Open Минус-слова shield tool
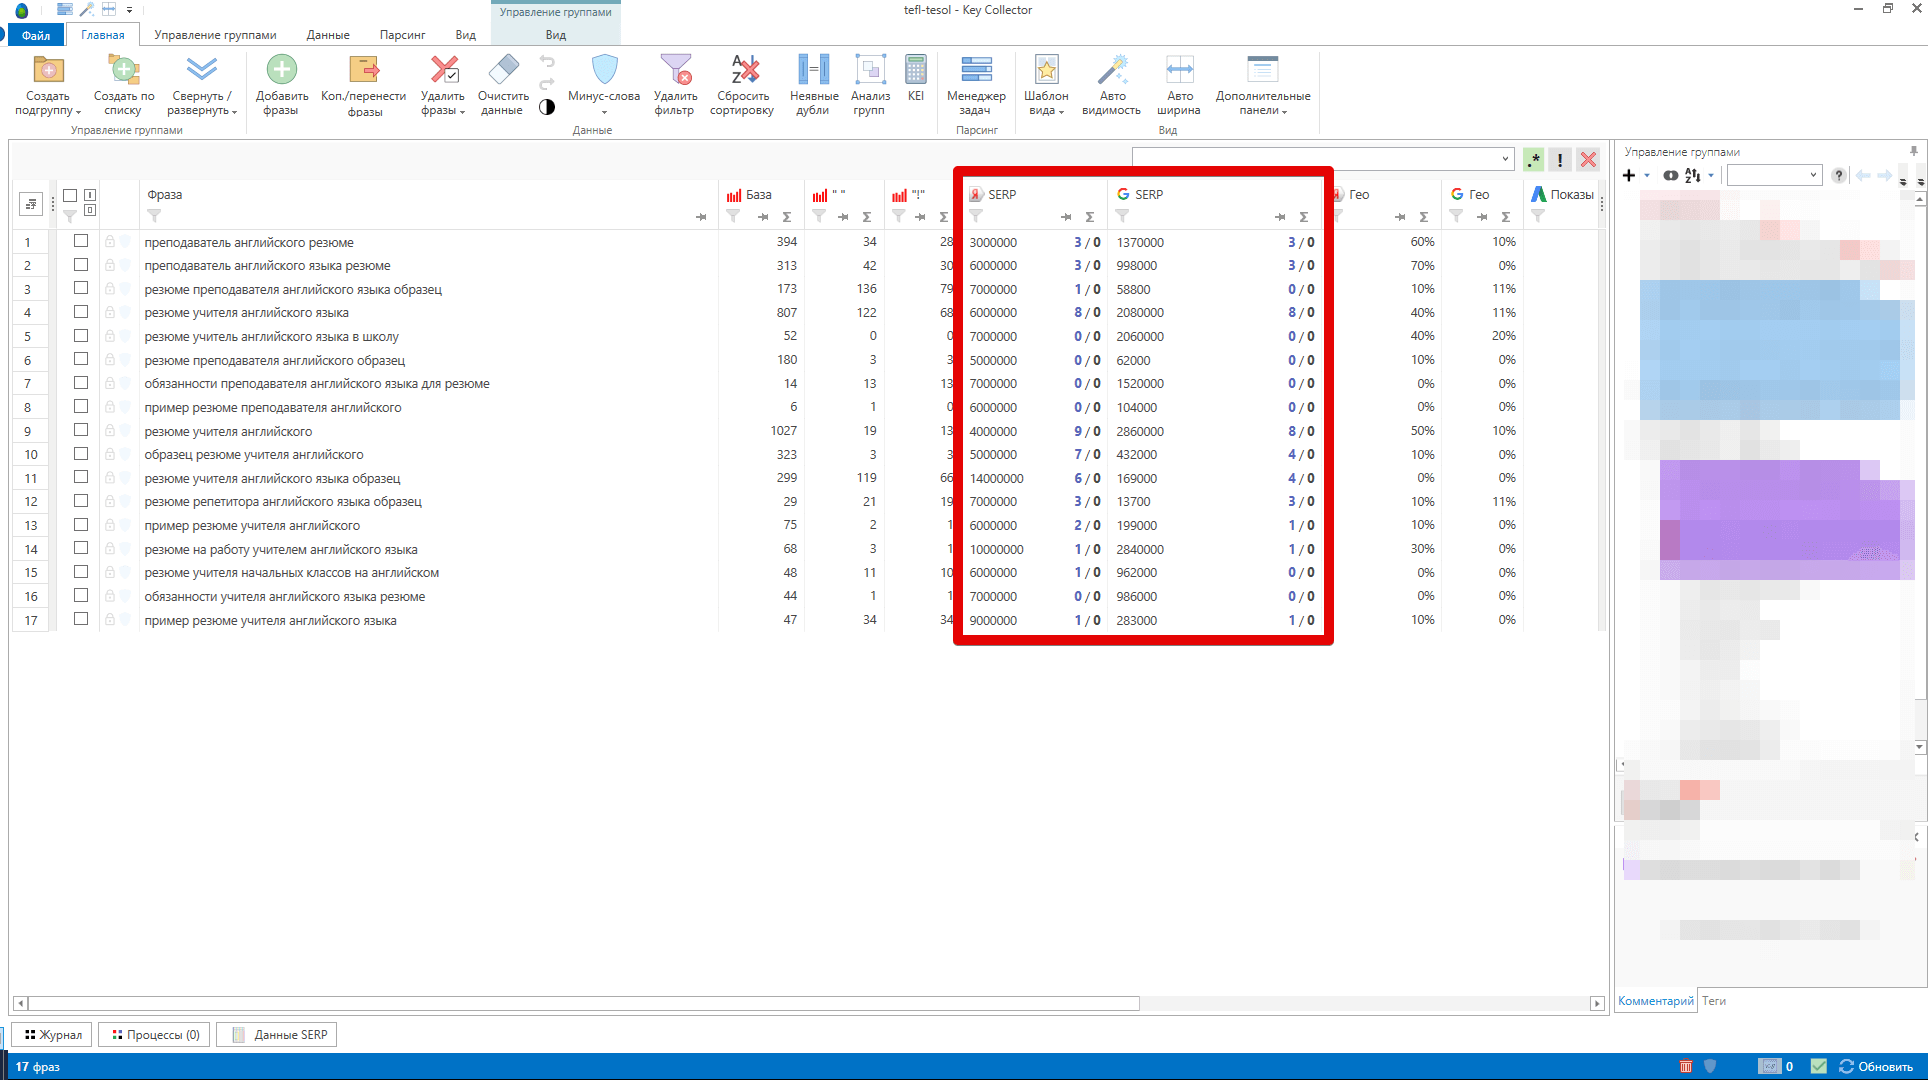This screenshot has width=1928, height=1080. pos(604,71)
